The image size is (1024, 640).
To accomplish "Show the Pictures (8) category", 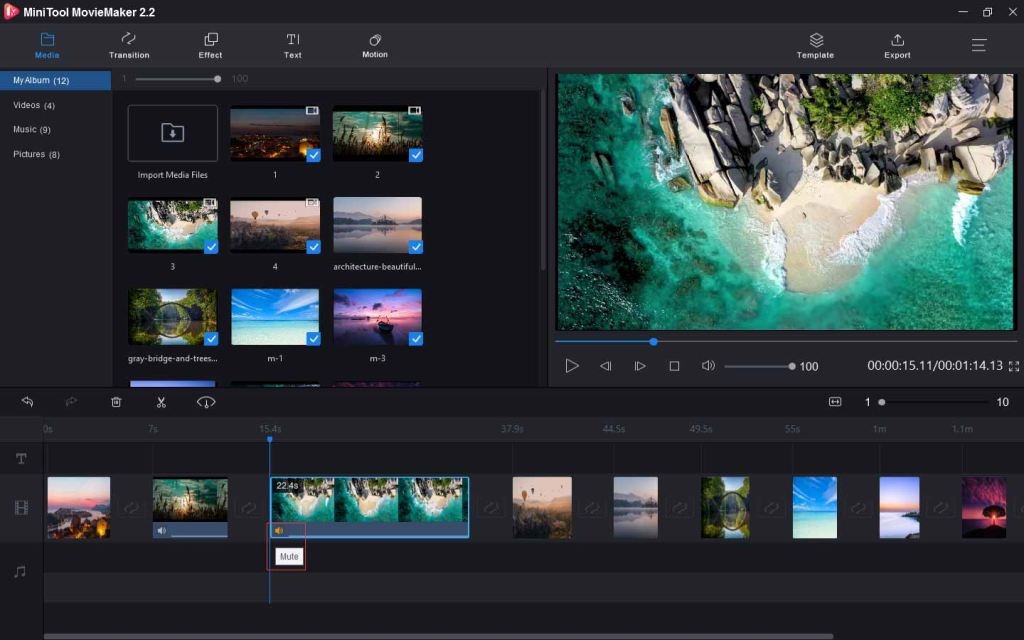I will (x=36, y=154).
